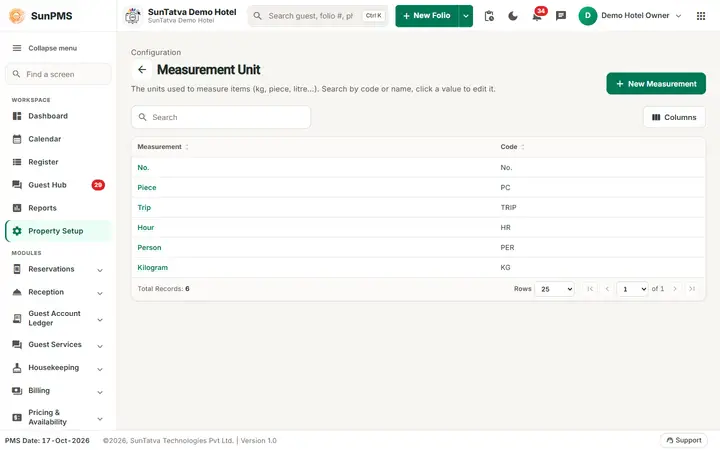Viewport: 720px width, 450px height.
Task: Click the Support button
Action: point(684,440)
